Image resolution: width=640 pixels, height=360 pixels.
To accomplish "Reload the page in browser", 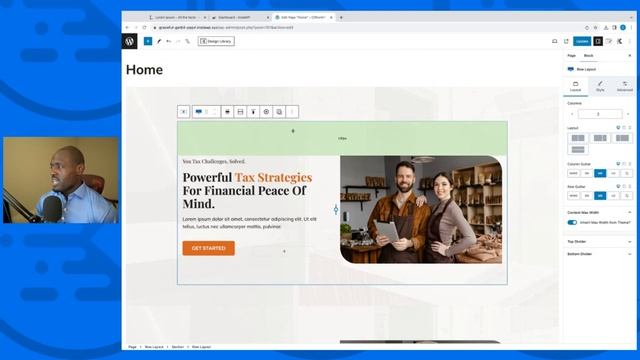I will (144, 28).
